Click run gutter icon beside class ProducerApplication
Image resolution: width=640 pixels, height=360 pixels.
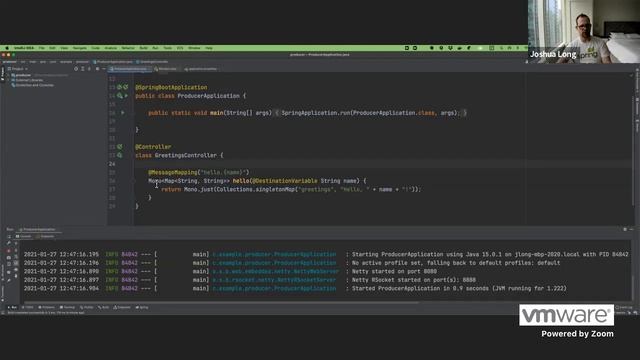pos(126,96)
